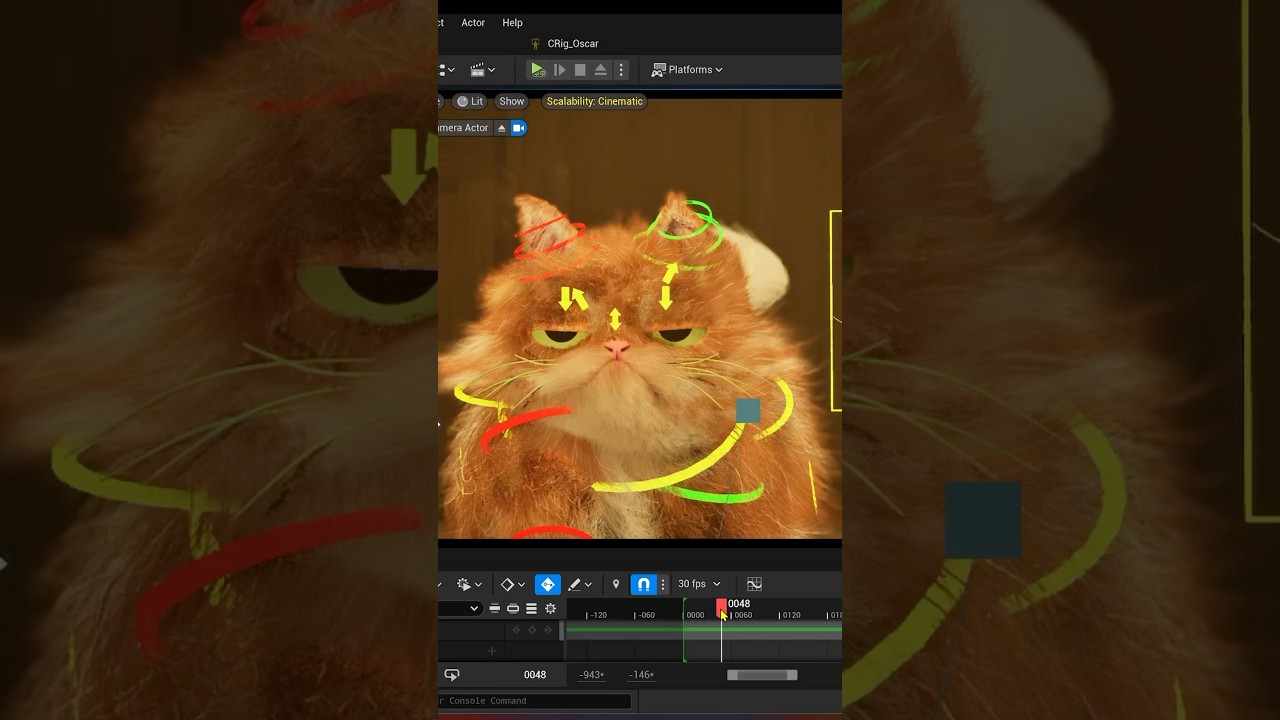
Task: Open snapping options three-dot menu
Action: point(663,584)
